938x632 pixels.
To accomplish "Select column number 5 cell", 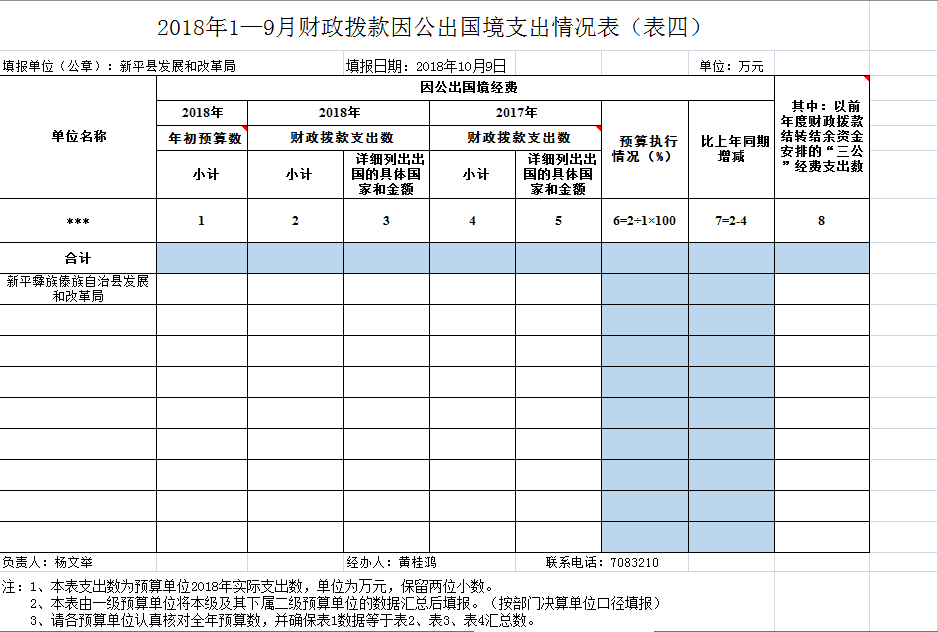I will [558, 221].
